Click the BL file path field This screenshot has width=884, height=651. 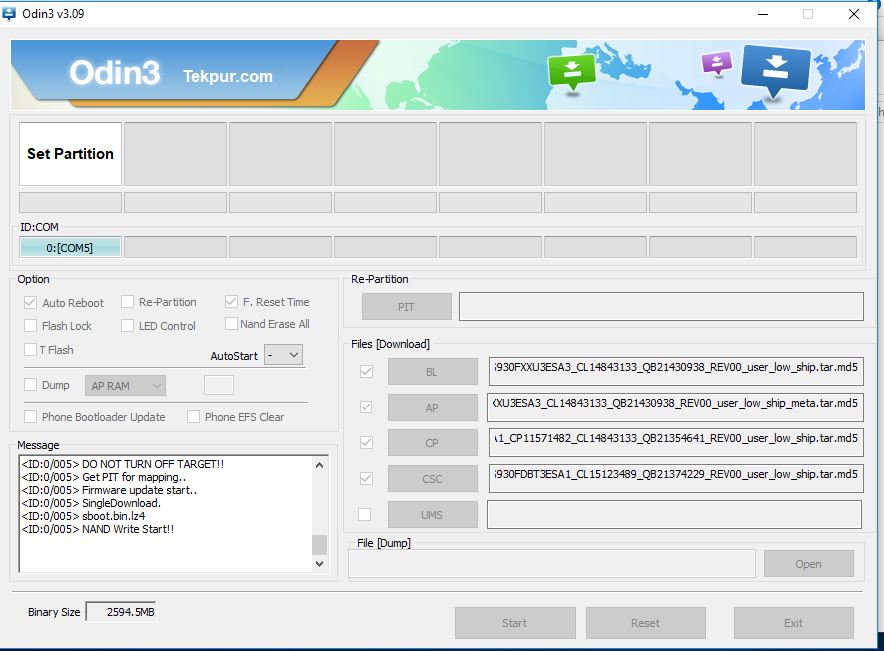(676, 371)
